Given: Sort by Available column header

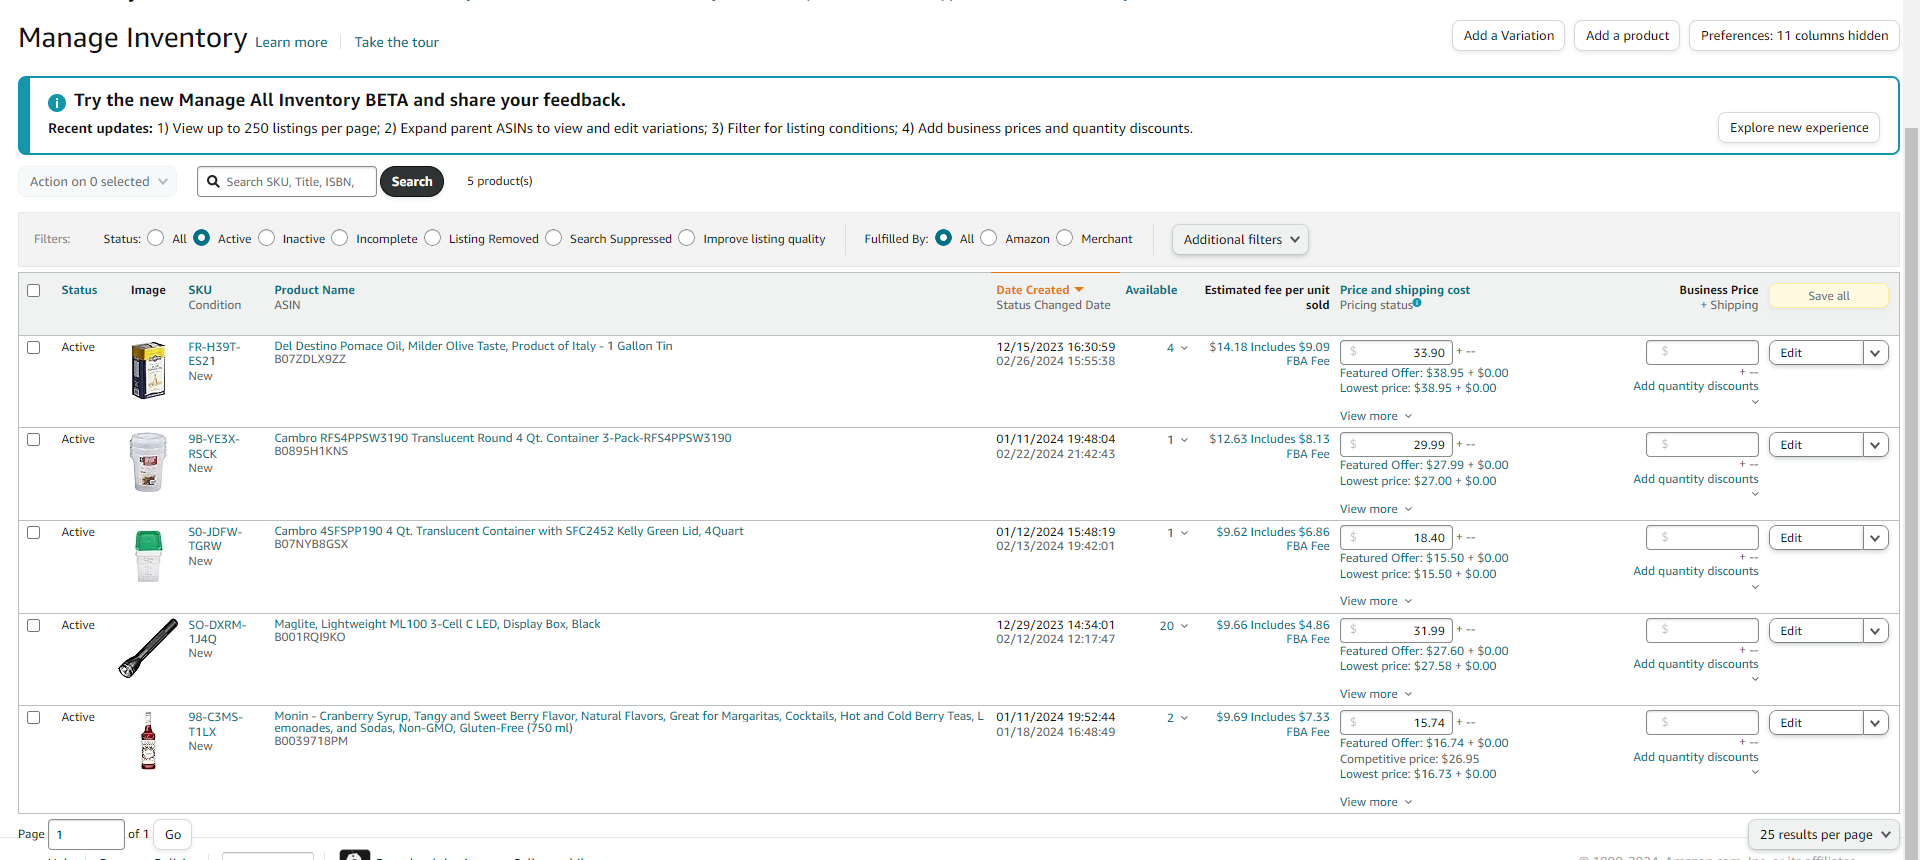Looking at the screenshot, I should point(1151,290).
